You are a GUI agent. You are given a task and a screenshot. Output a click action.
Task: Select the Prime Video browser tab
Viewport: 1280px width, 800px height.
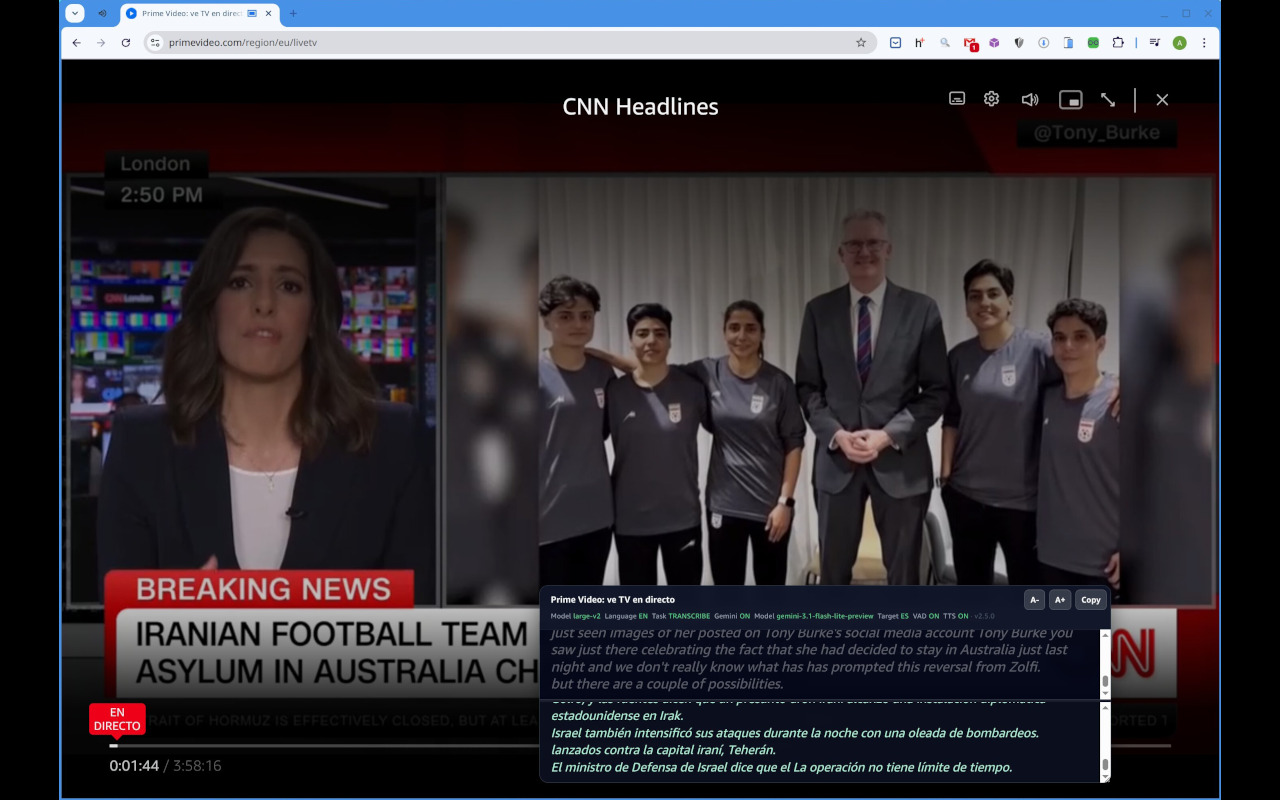pos(200,14)
